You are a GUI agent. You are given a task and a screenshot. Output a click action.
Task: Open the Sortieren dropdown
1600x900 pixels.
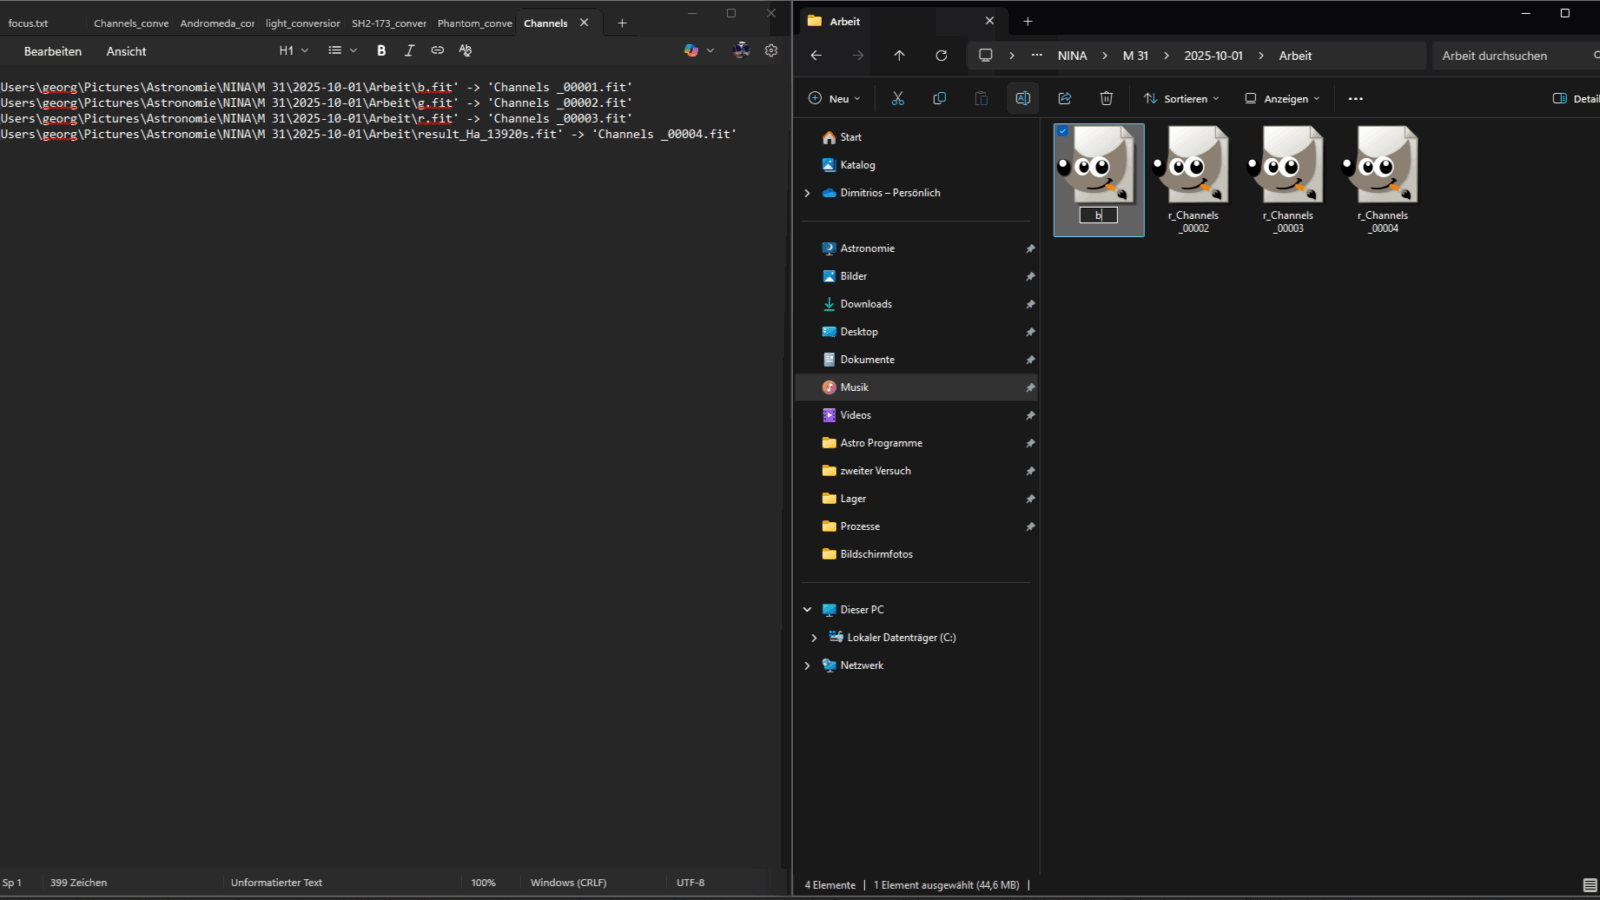click(1182, 99)
